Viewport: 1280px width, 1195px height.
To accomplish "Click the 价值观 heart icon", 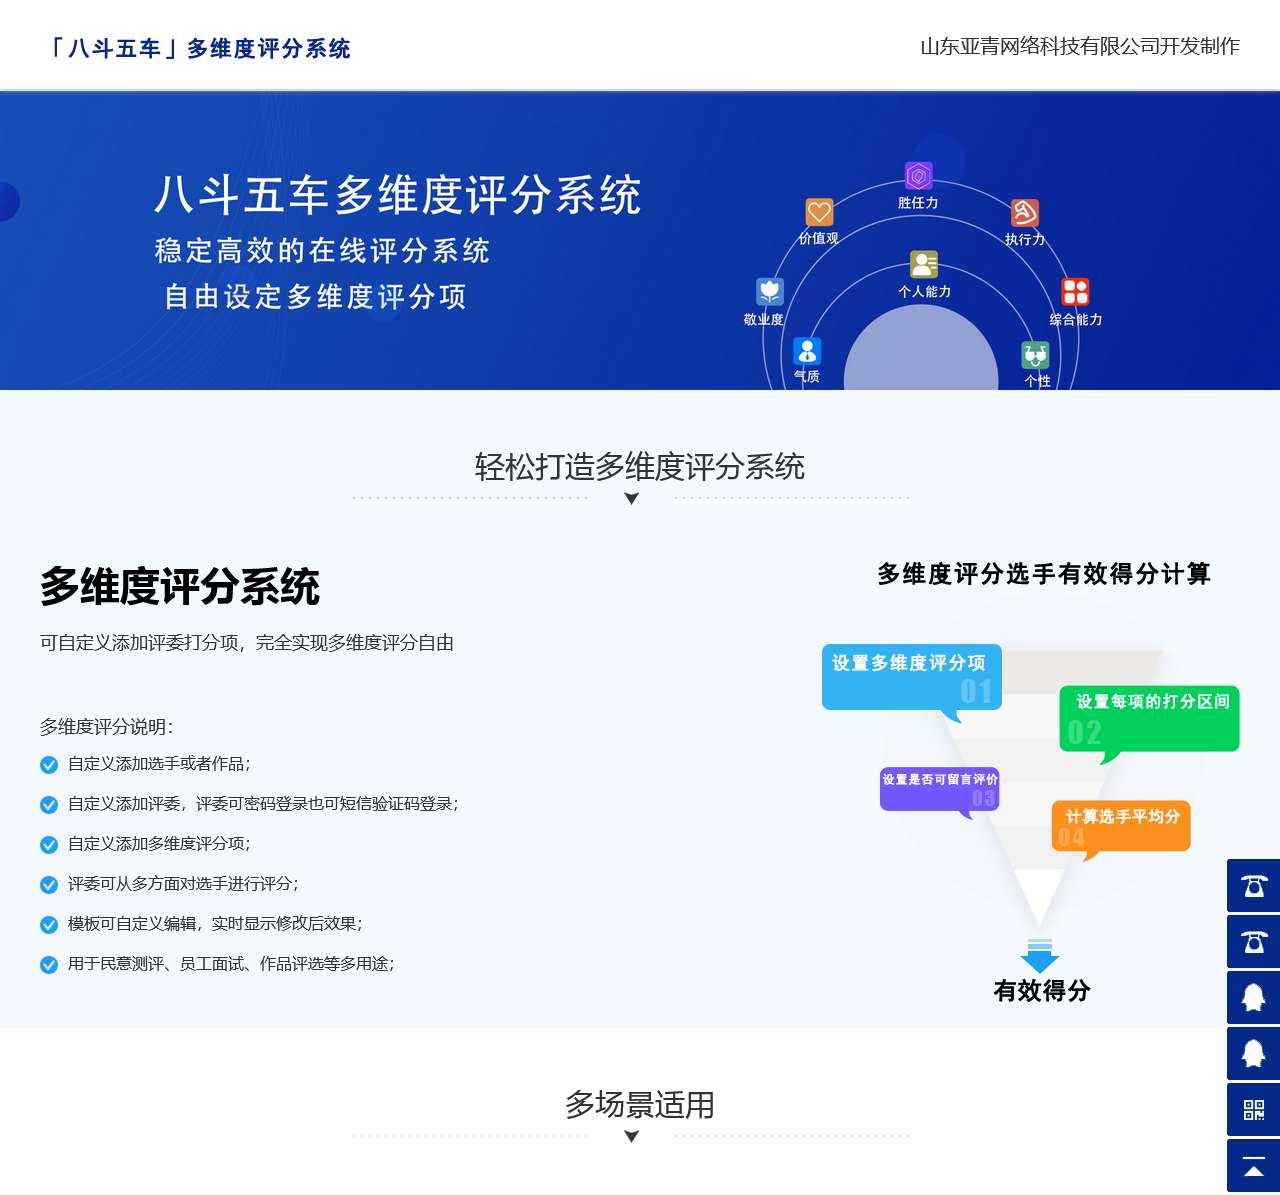I will [819, 212].
